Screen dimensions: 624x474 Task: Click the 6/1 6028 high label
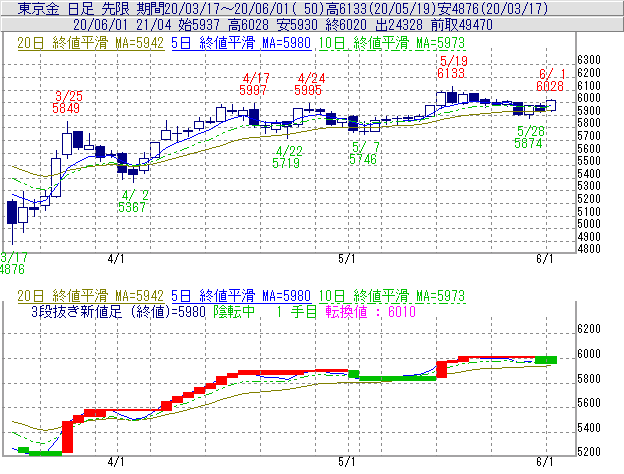(550, 80)
